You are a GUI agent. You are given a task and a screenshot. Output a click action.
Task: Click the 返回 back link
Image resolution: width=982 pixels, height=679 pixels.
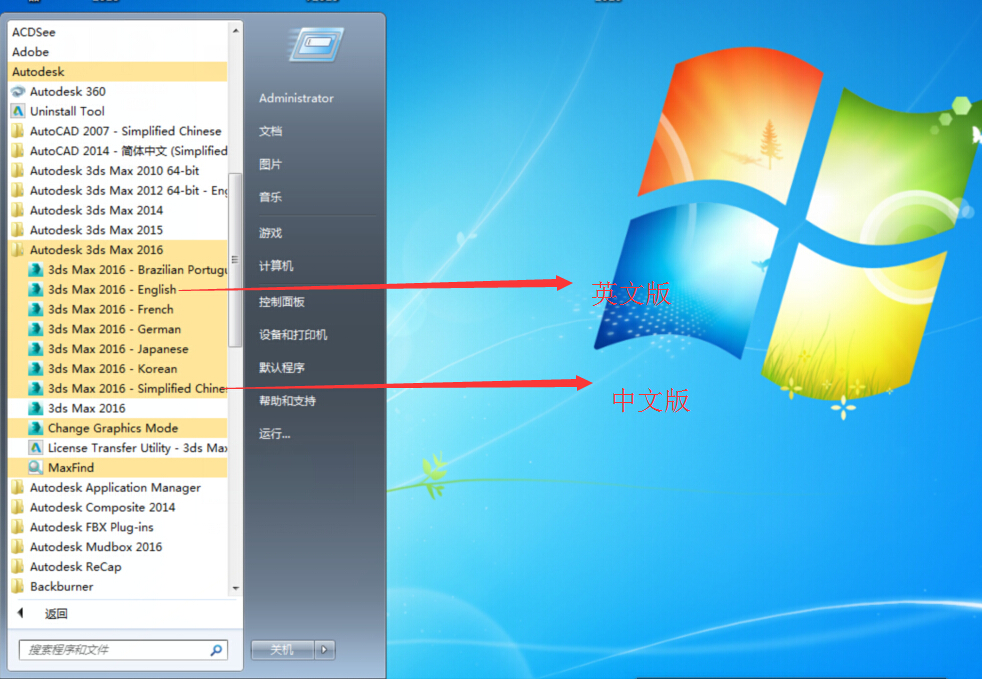56,613
